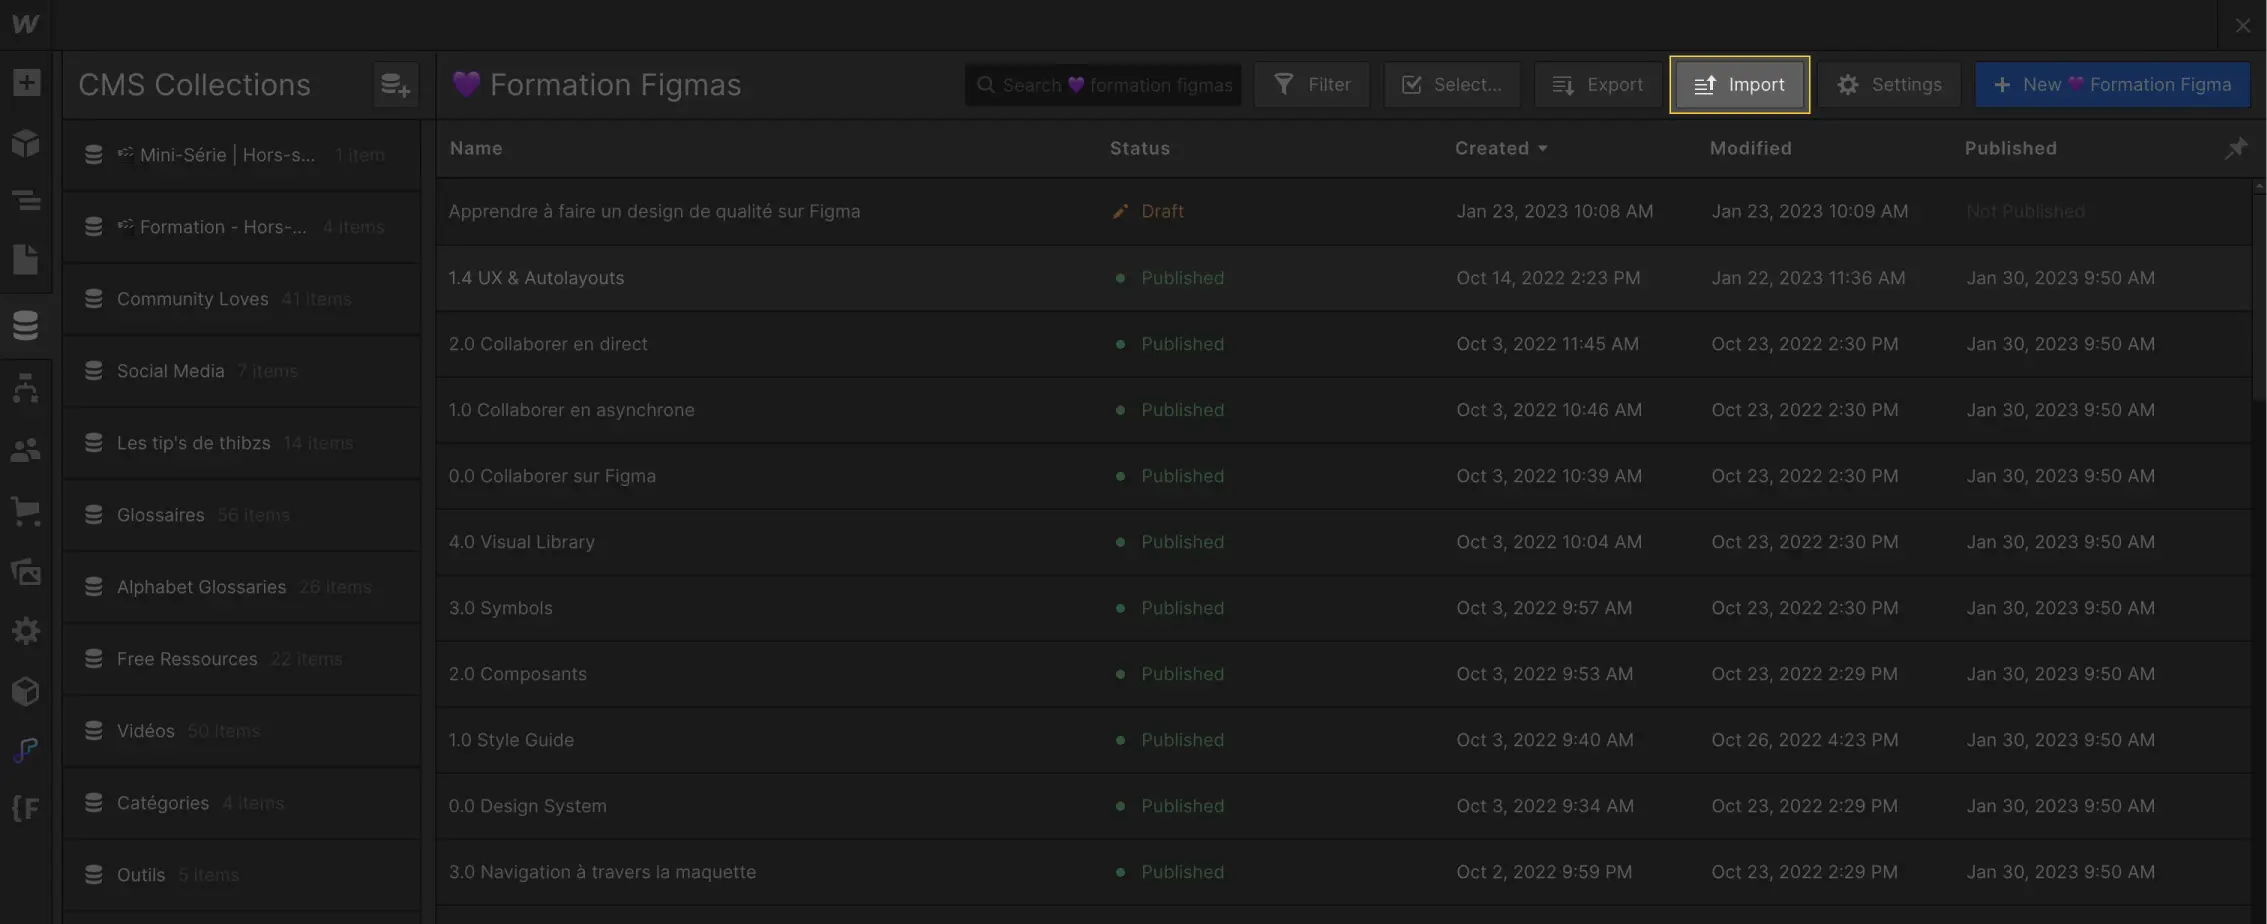Screen dimensions: 2267x924
Task: Open the CMS database icon in sidebar
Action: pyautogui.click(x=26, y=324)
